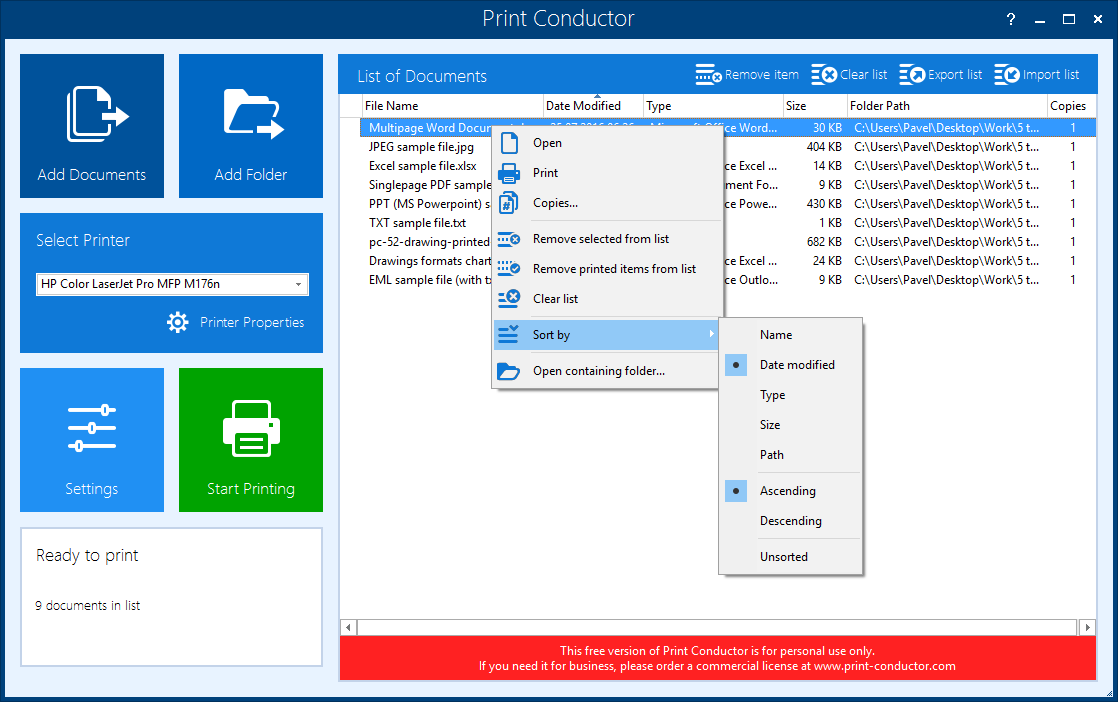This screenshot has width=1118, height=702.
Task: Sort documents by Type in submenu
Action: (x=791, y=395)
